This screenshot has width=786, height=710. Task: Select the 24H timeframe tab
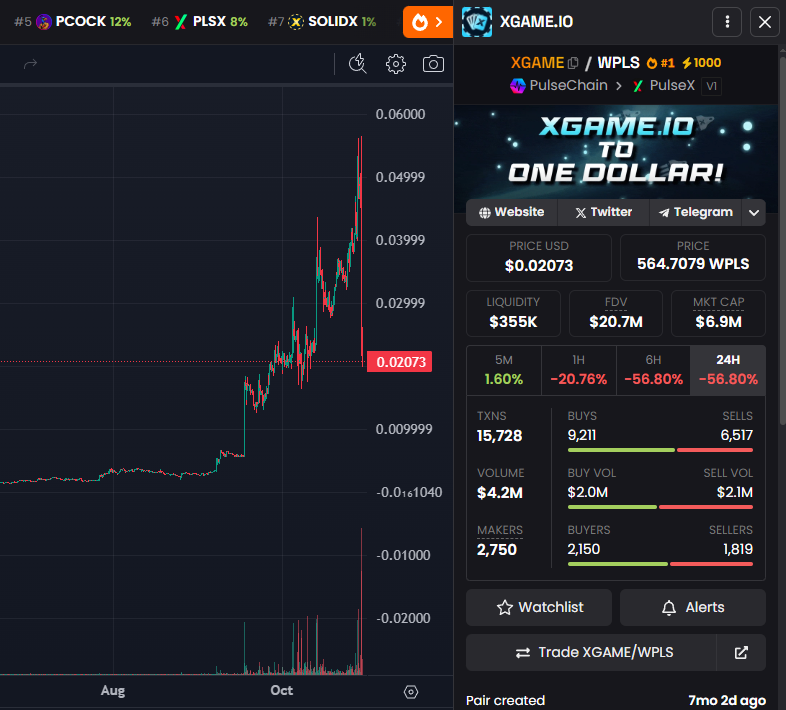coord(728,370)
